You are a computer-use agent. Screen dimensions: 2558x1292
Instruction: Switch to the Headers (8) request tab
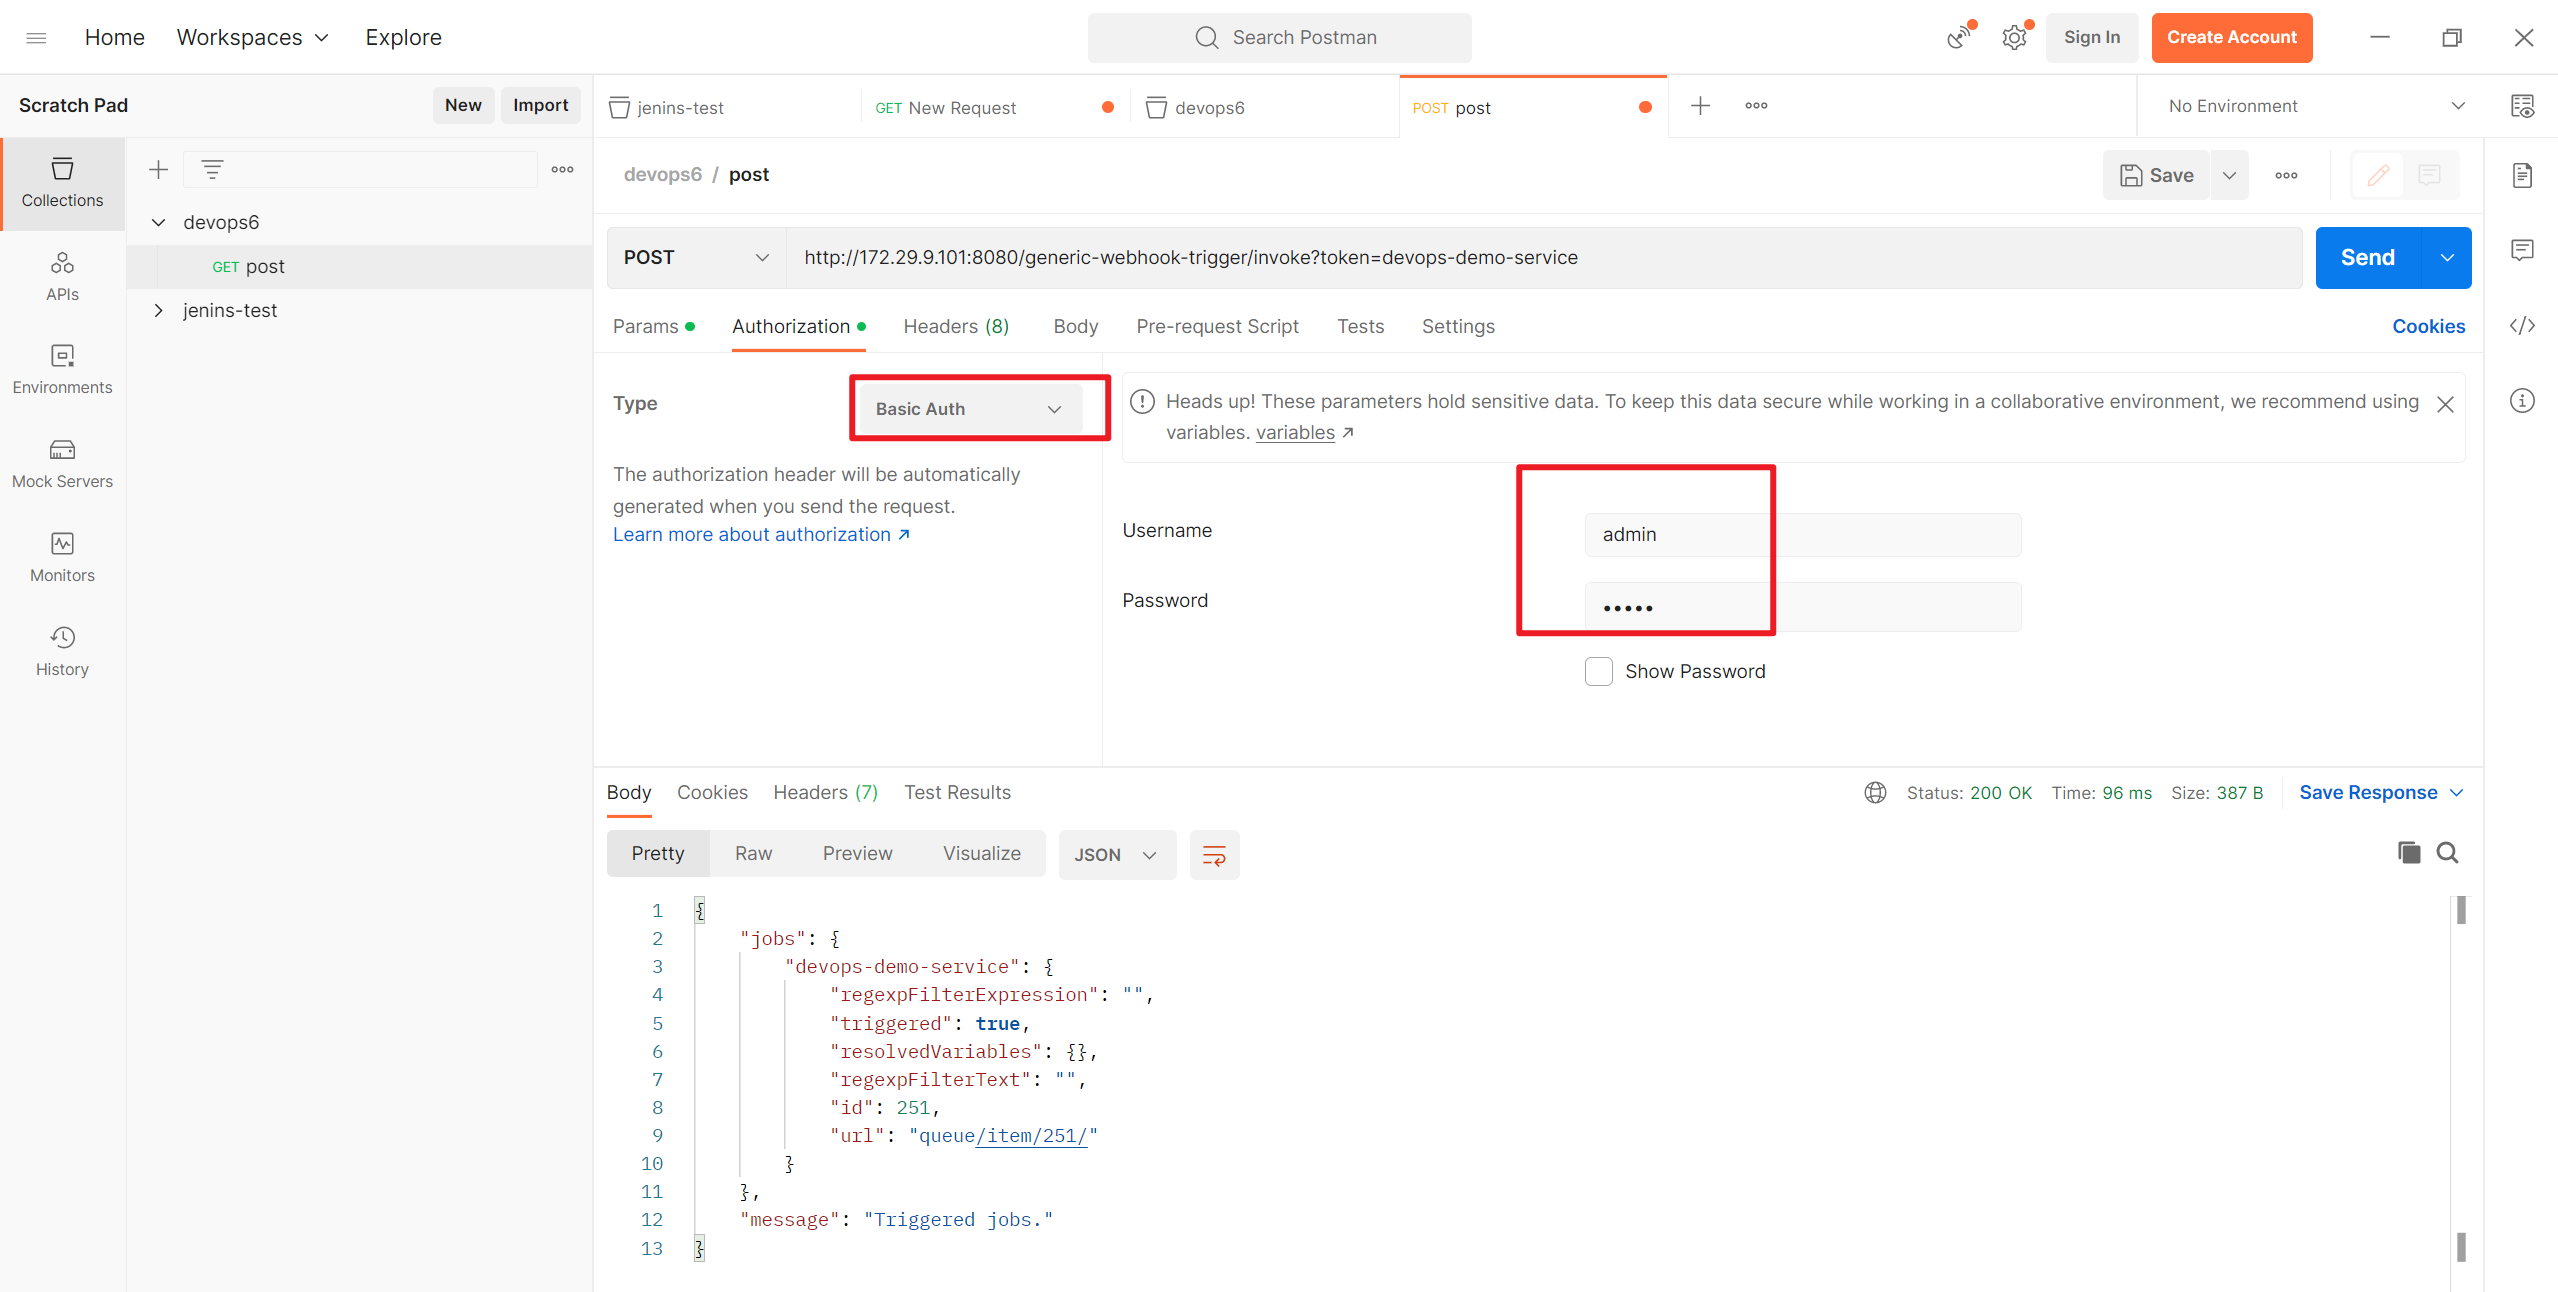click(x=956, y=327)
